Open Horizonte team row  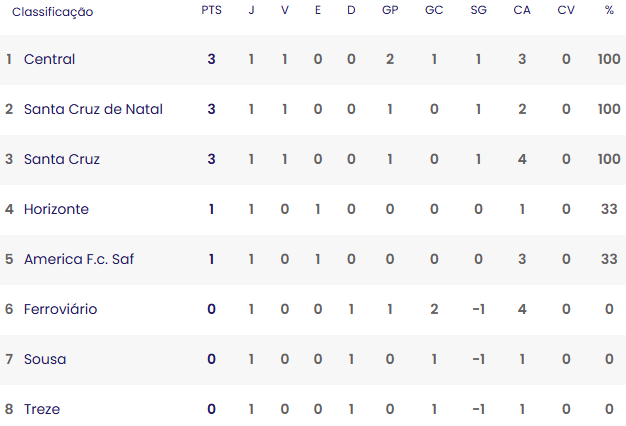pyautogui.click(x=56, y=209)
